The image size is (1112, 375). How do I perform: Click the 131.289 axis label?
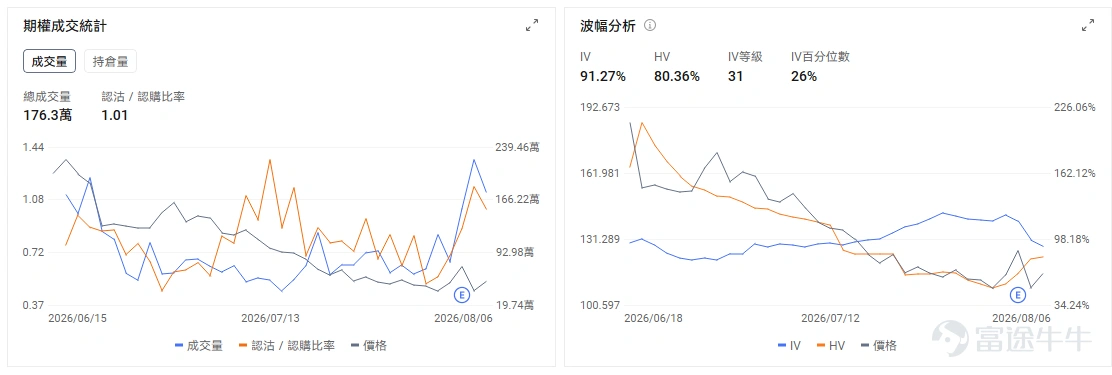point(599,239)
